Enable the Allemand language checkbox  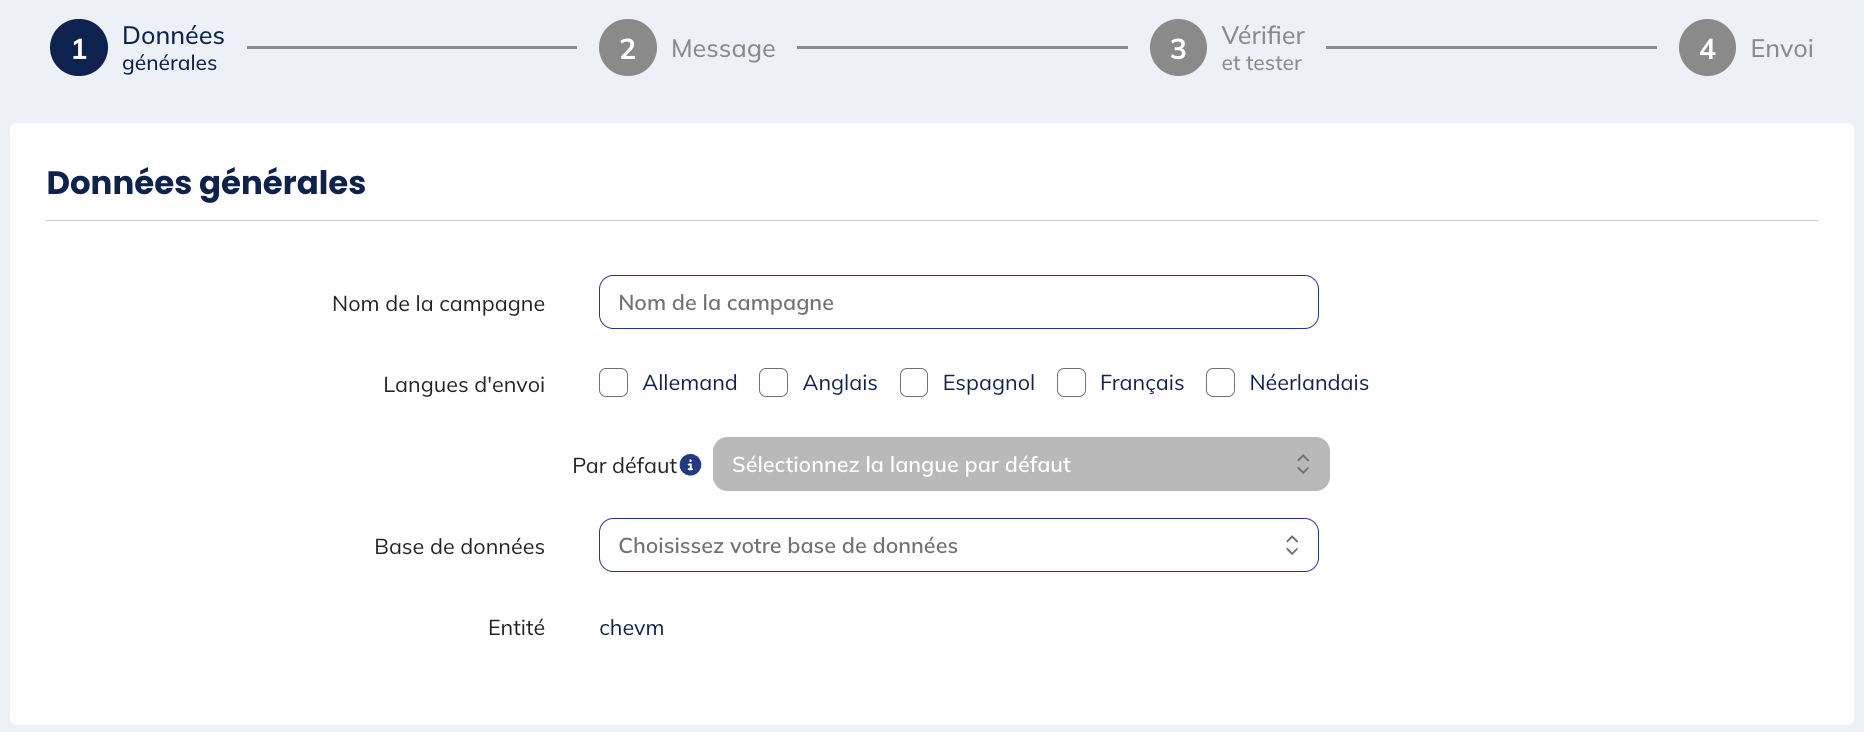pyautogui.click(x=613, y=382)
